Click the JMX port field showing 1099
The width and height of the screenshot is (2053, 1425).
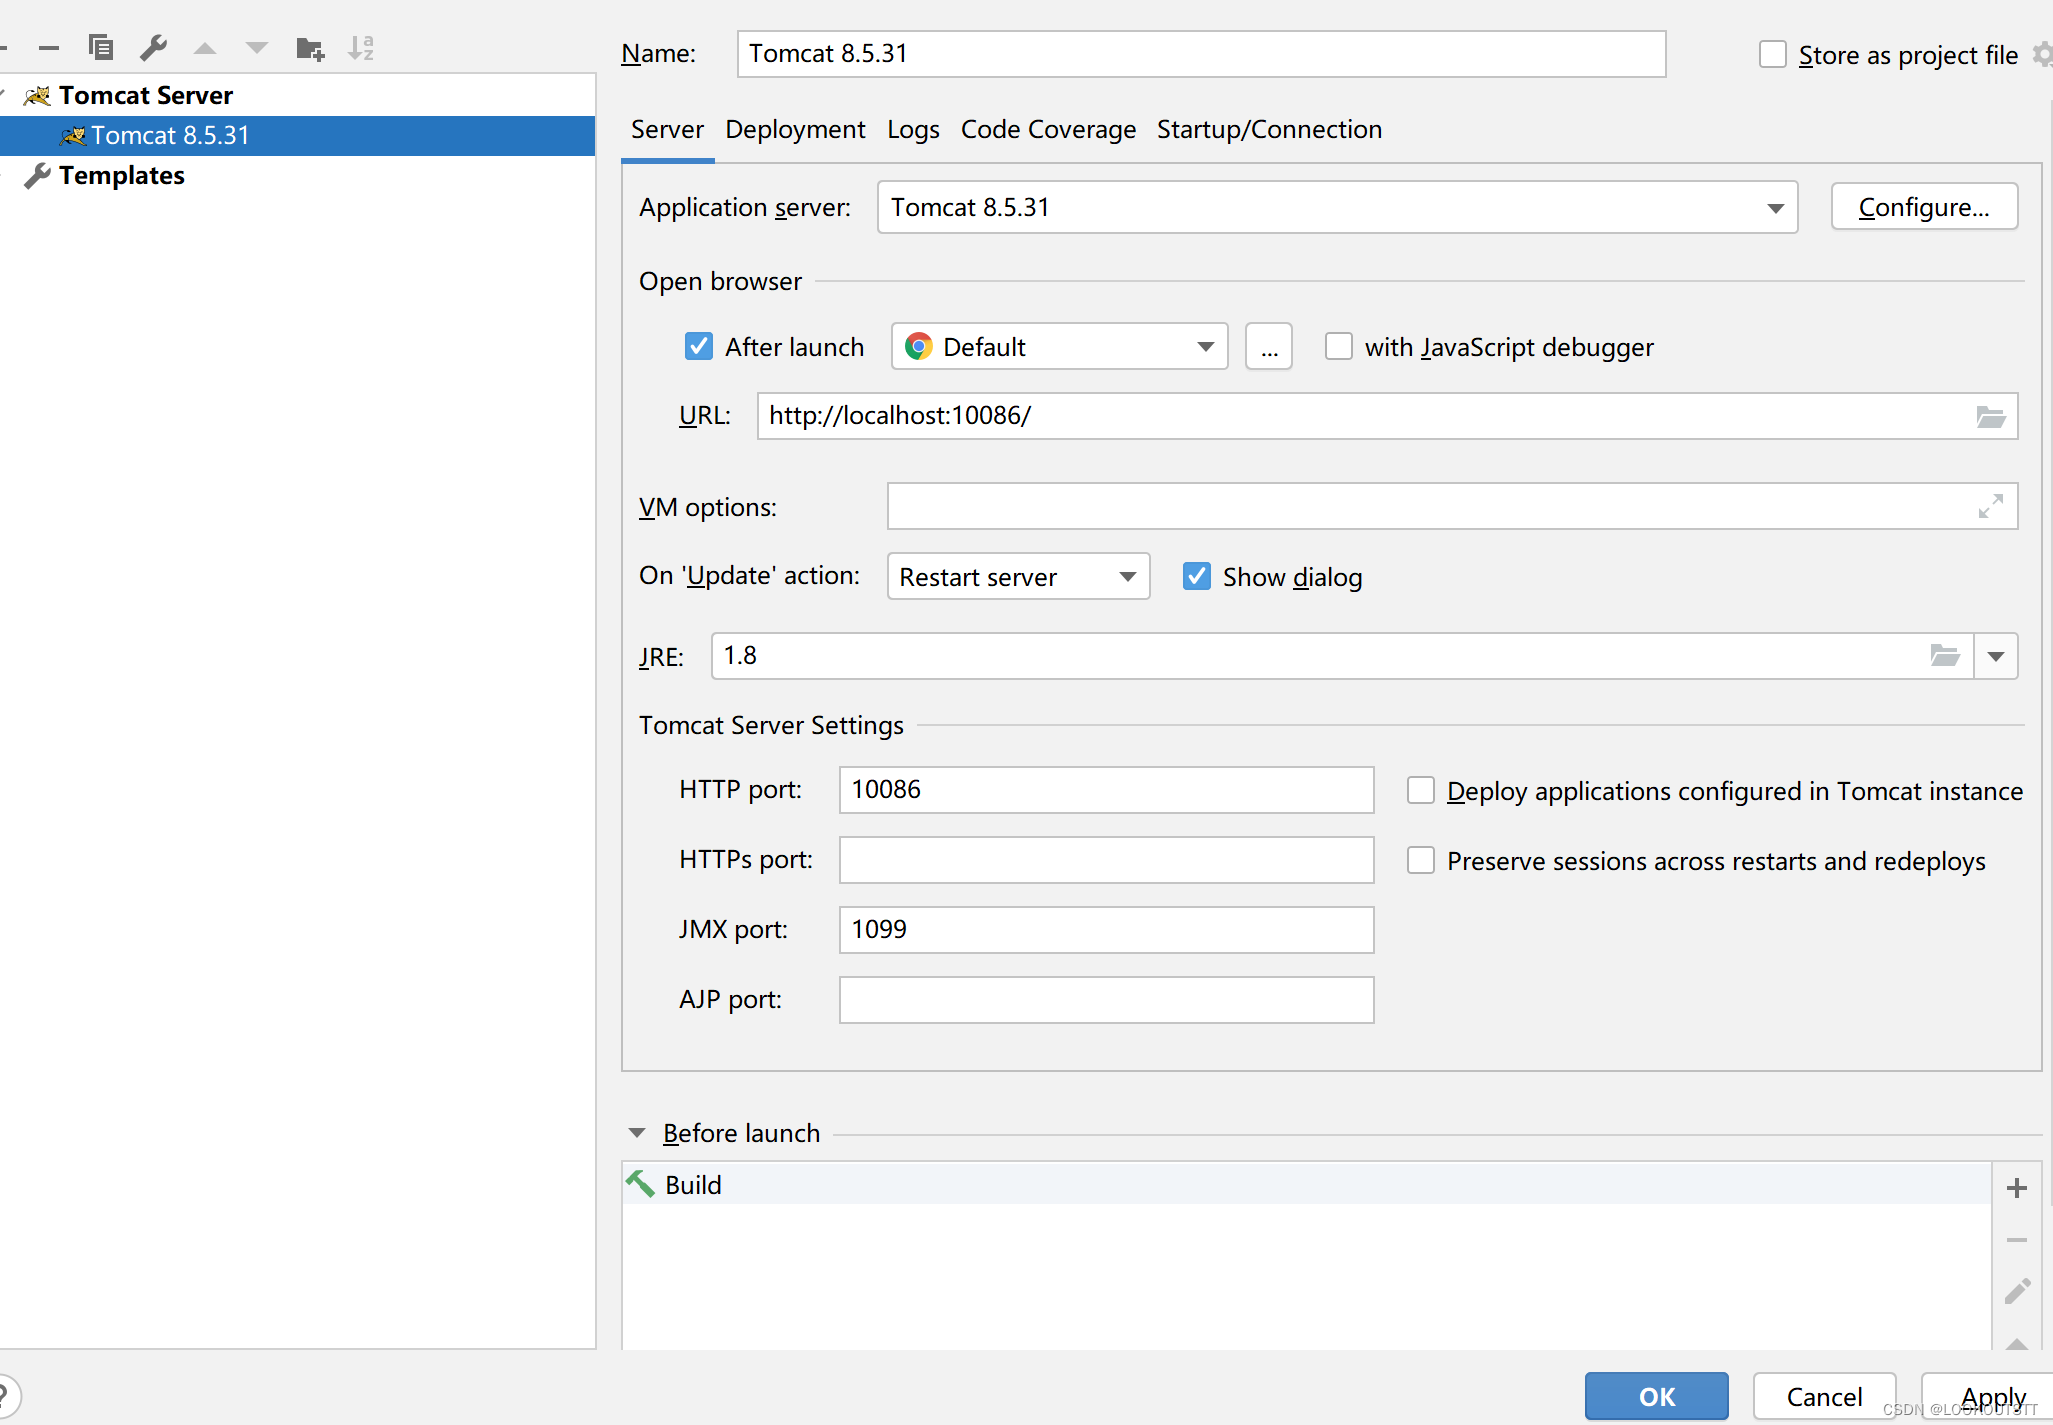pyautogui.click(x=1106, y=930)
